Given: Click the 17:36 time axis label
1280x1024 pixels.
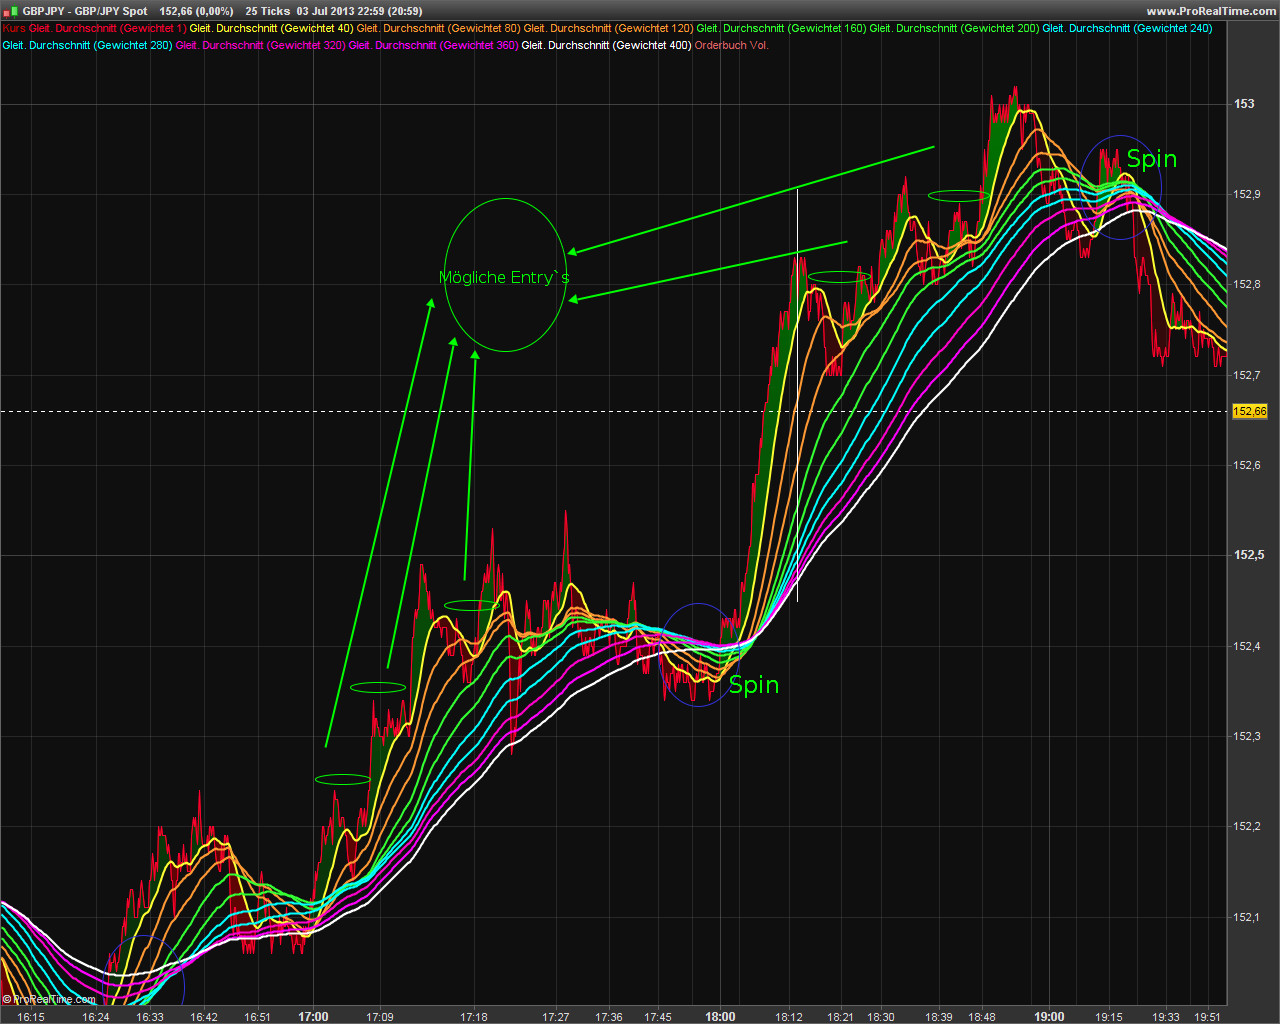Looking at the screenshot, I should tap(609, 1017).
